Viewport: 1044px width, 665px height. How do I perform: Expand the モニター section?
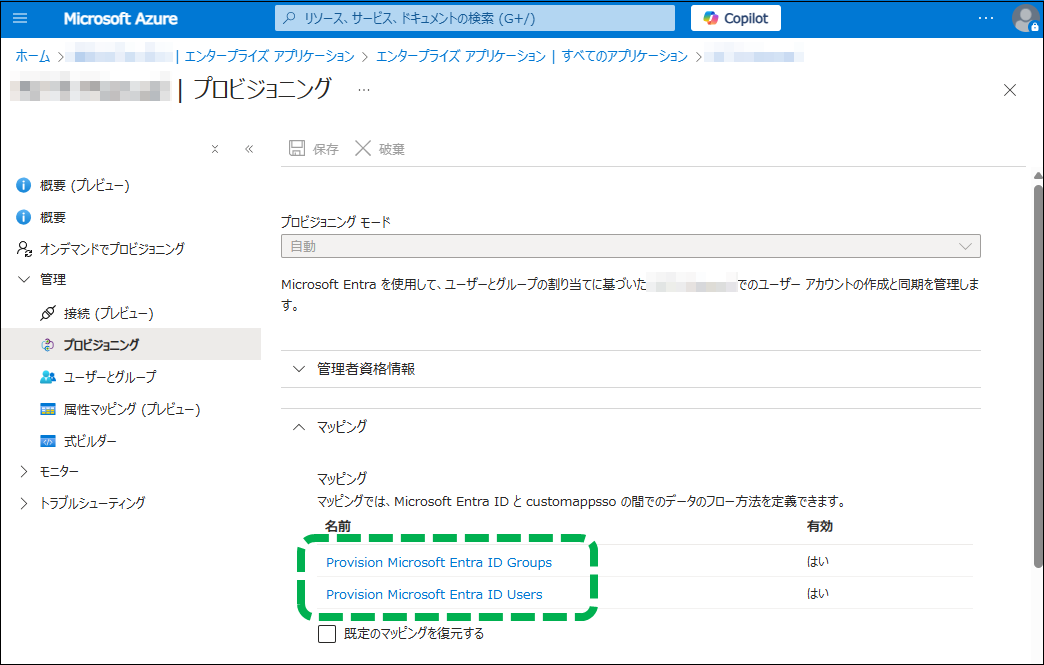click(24, 471)
